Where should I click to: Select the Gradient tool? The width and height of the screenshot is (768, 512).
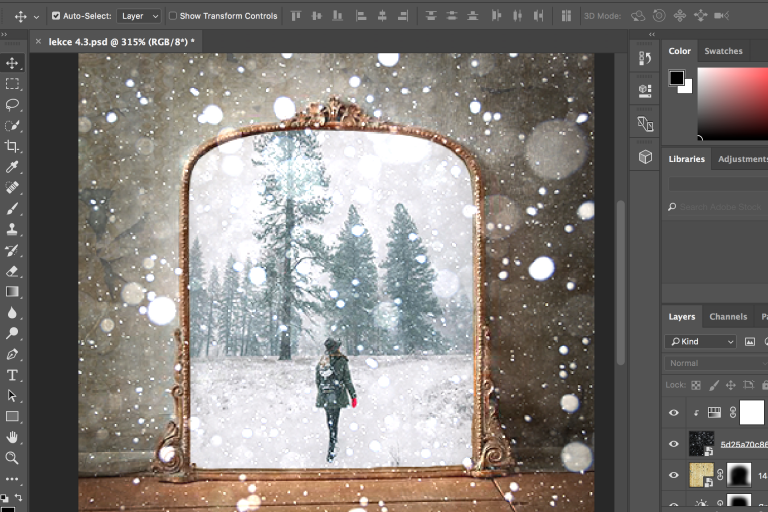(12, 292)
